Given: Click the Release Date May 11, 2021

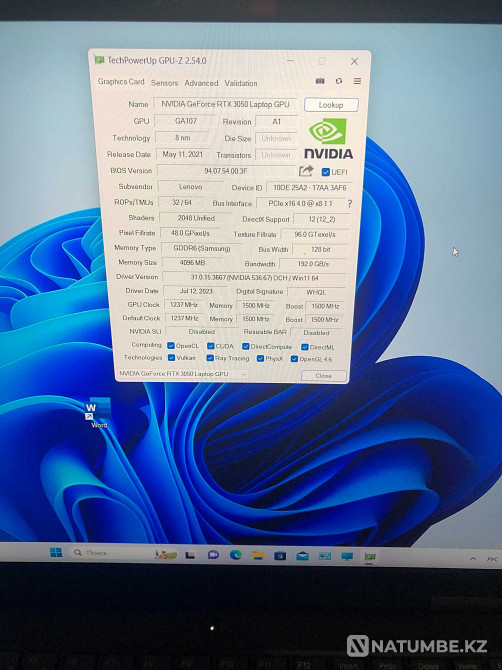Looking at the screenshot, I should (x=183, y=154).
